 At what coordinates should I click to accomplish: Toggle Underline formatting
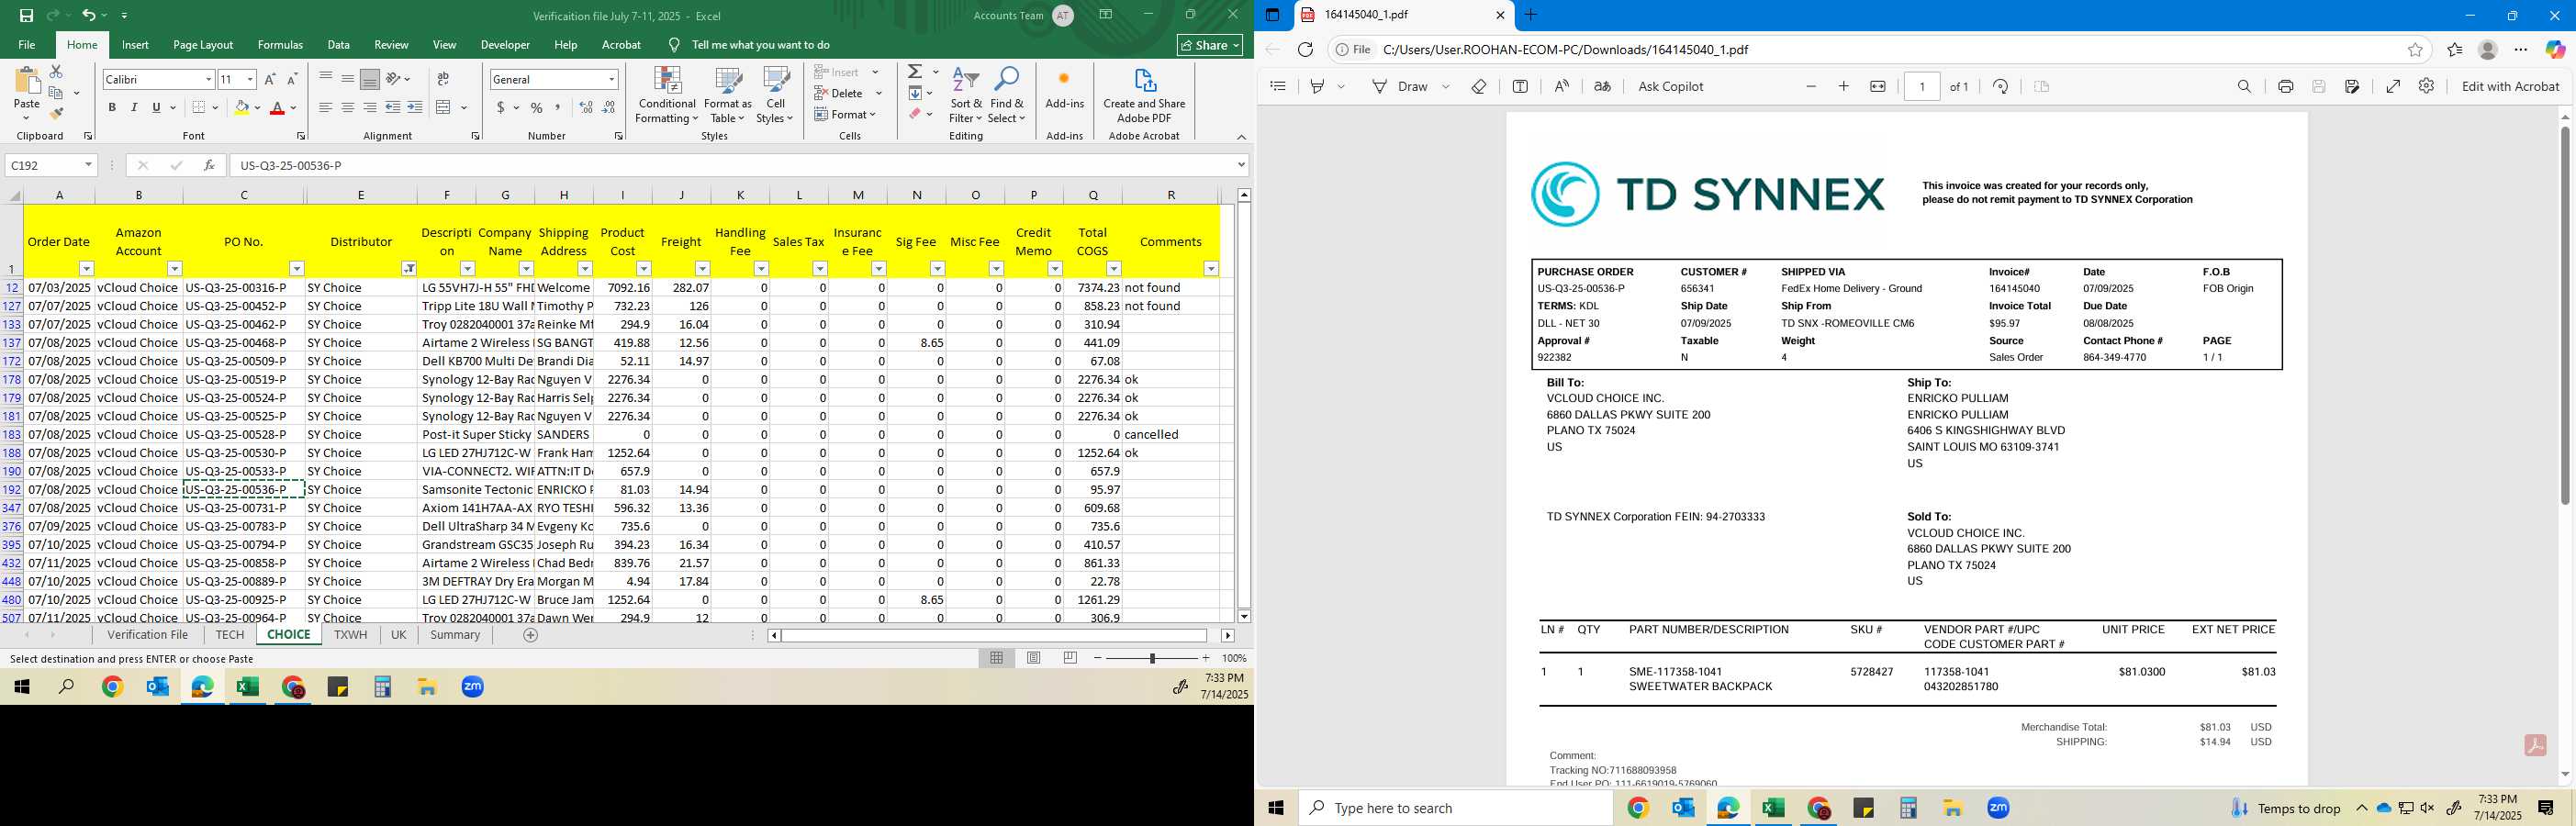click(156, 107)
